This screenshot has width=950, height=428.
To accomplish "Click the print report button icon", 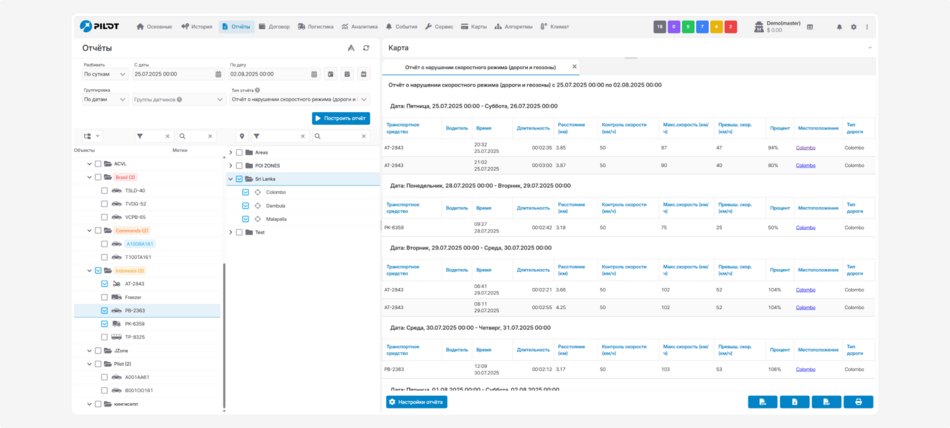I will [x=858, y=402].
